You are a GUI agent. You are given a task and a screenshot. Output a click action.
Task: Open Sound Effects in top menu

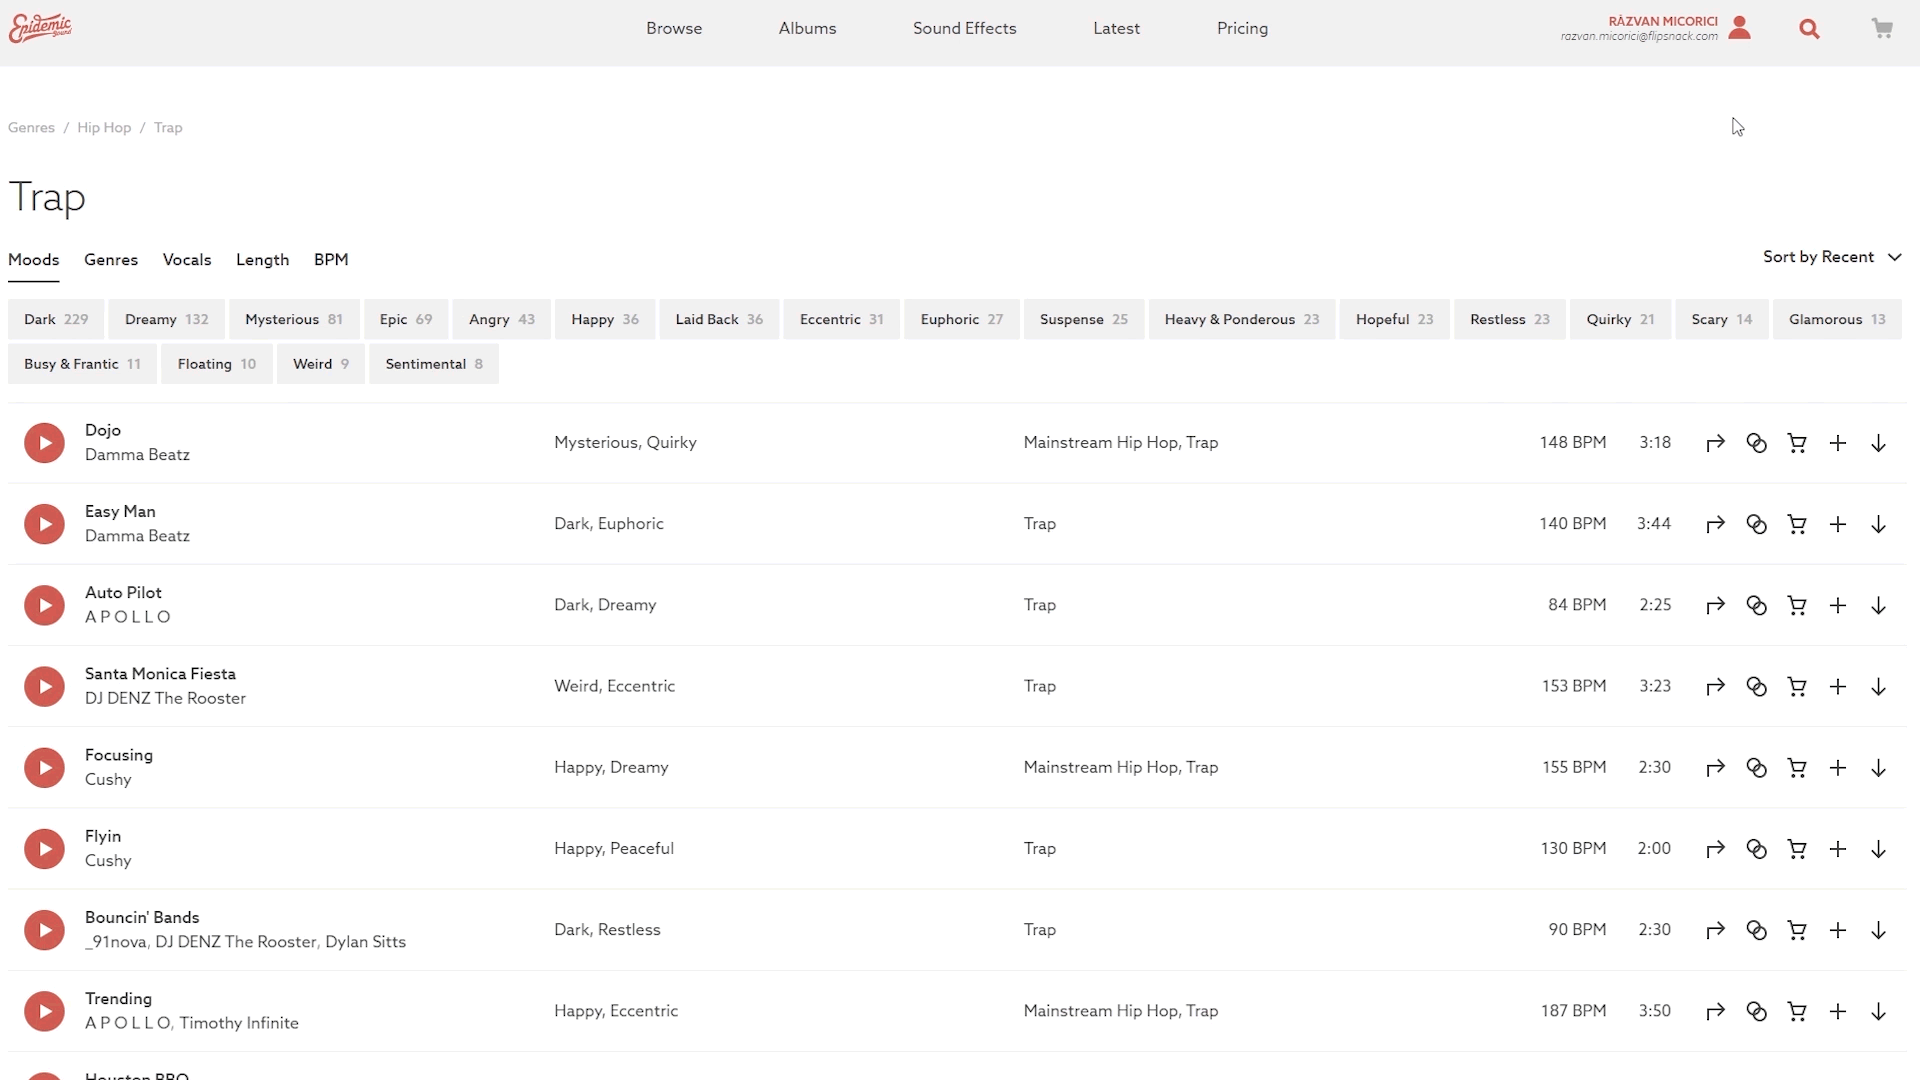tap(964, 28)
